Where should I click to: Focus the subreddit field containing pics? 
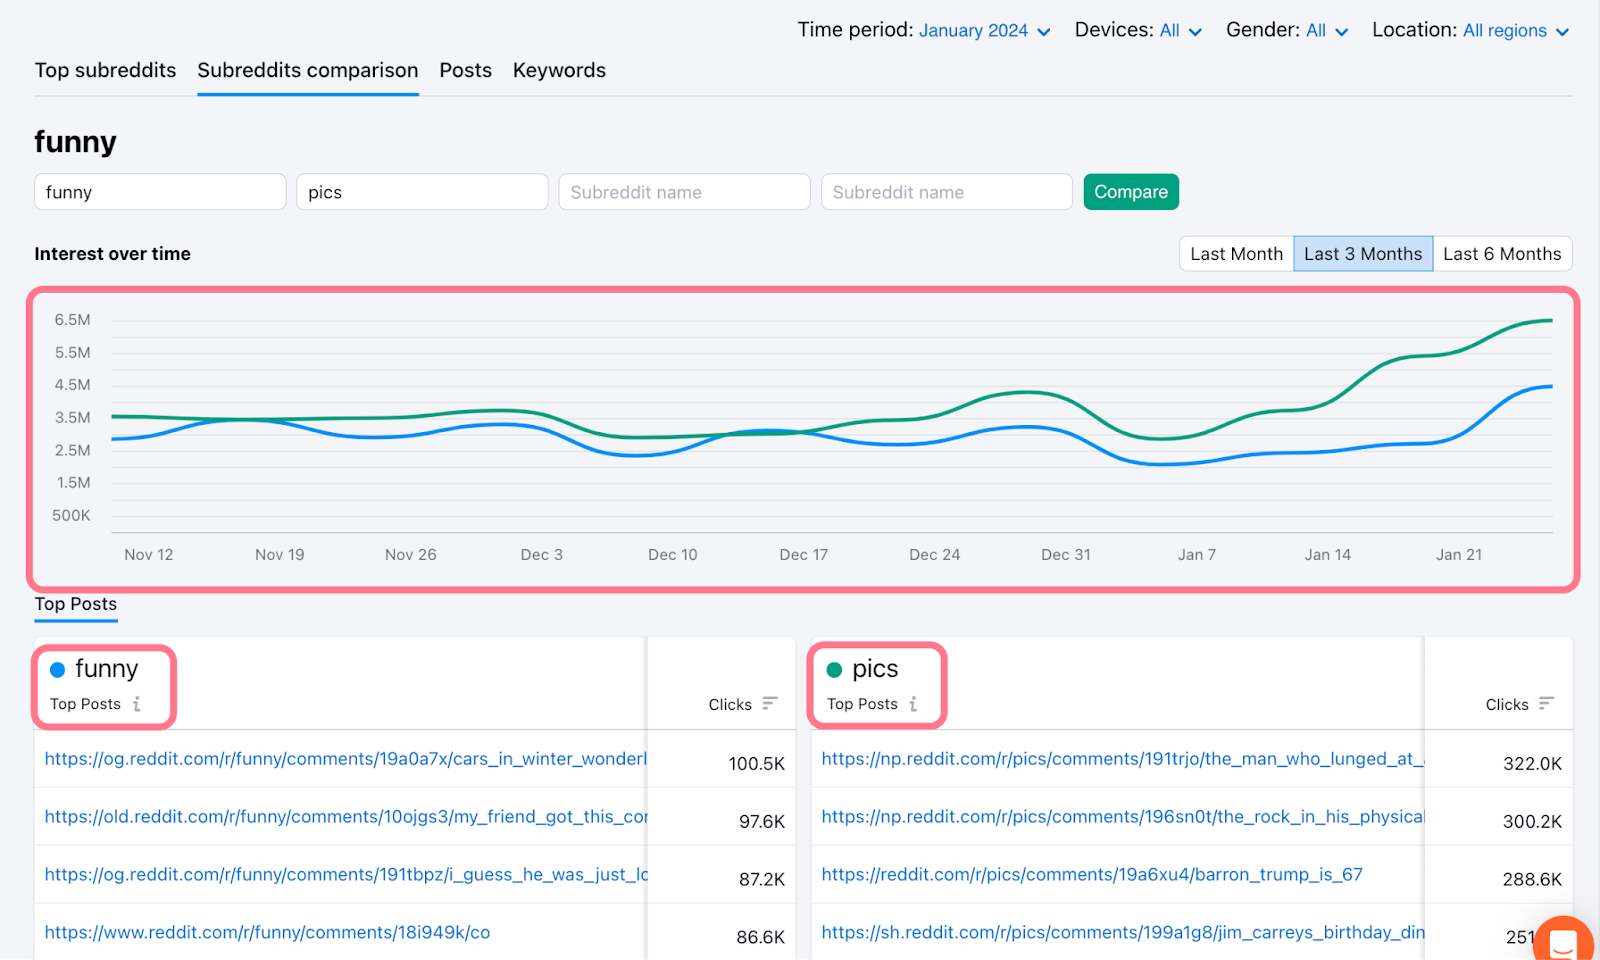(422, 192)
